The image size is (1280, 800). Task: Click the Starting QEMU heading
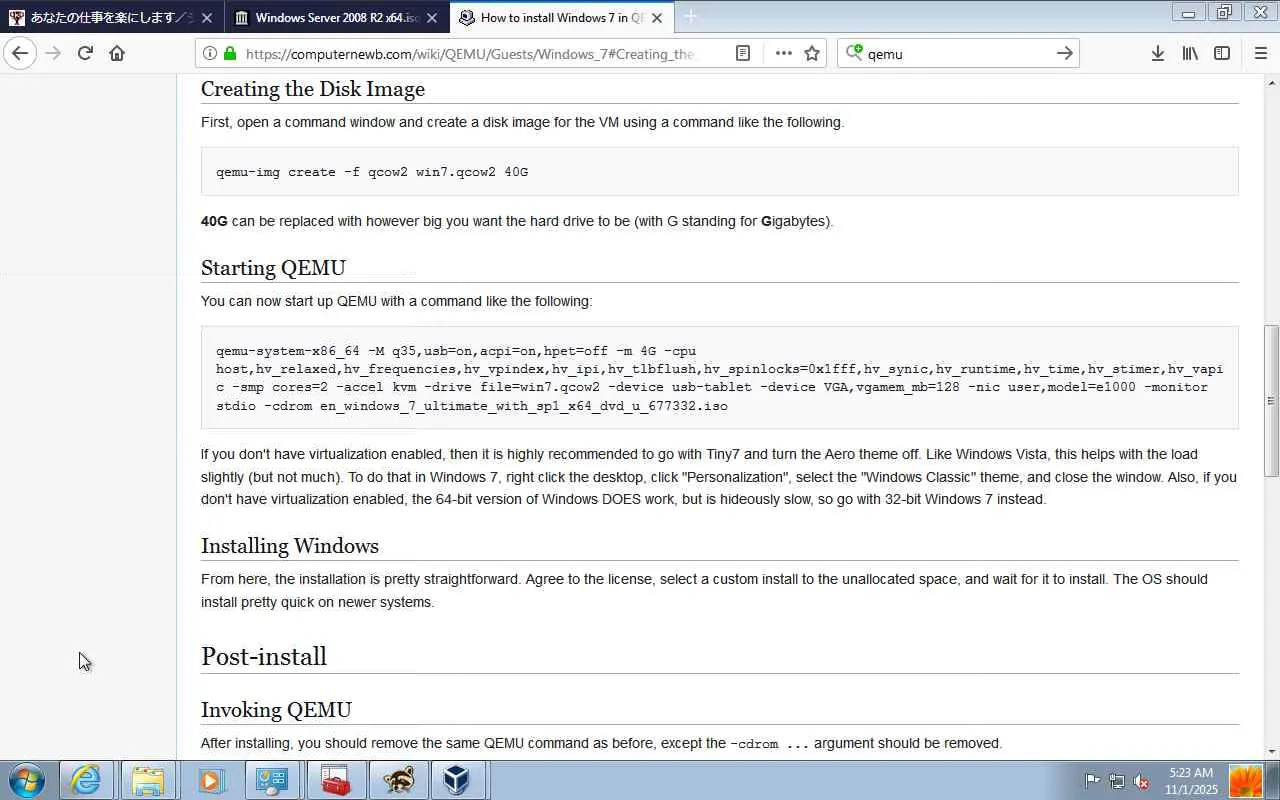coord(273,268)
